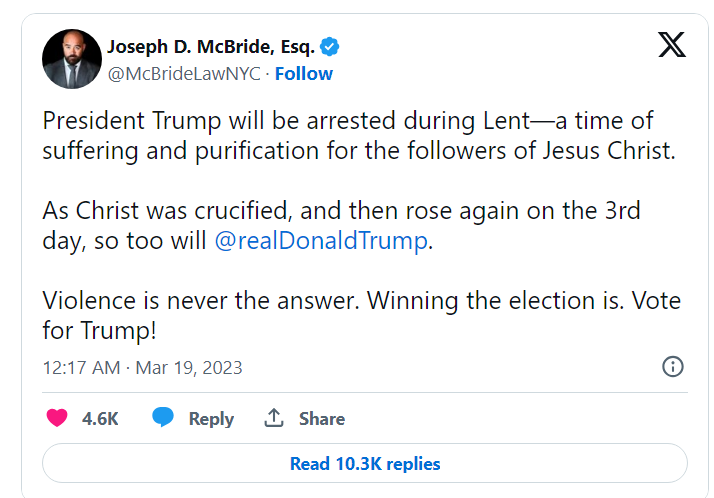Click the Reply label
The height and width of the screenshot is (498, 714).
click(x=211, y=419)
